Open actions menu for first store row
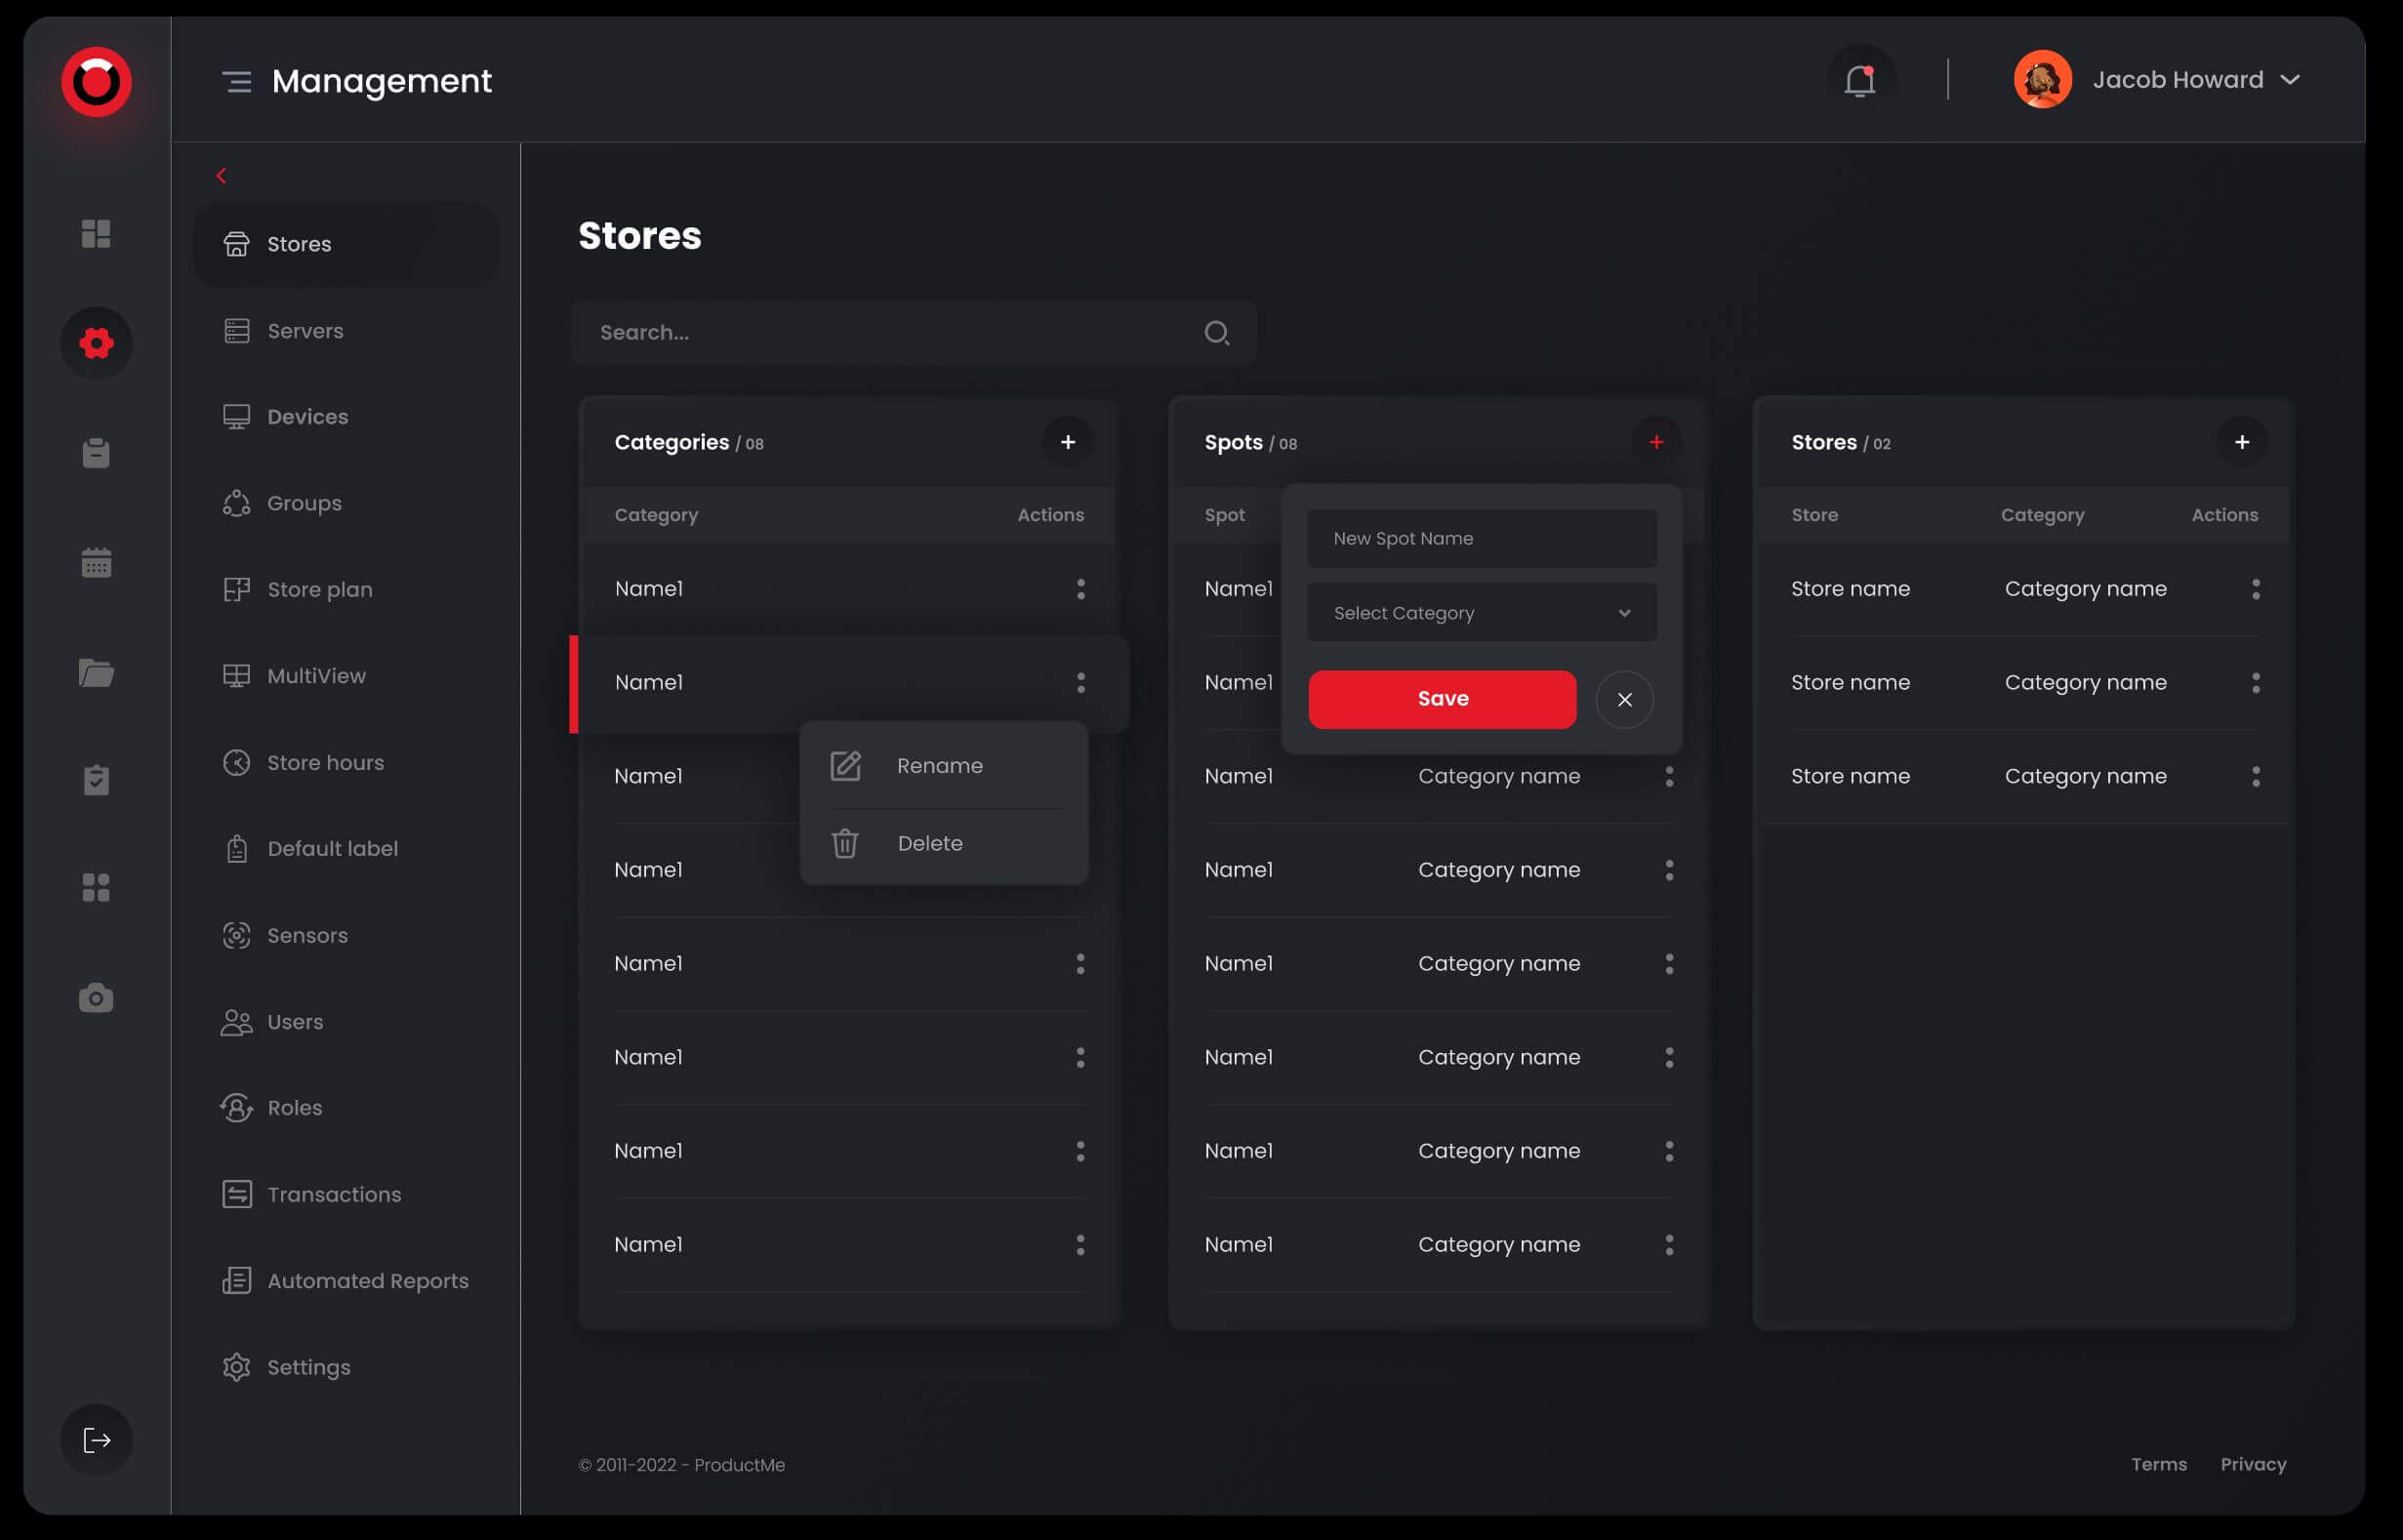Screen dimensions: 2403x1540 coord(2255,589)
